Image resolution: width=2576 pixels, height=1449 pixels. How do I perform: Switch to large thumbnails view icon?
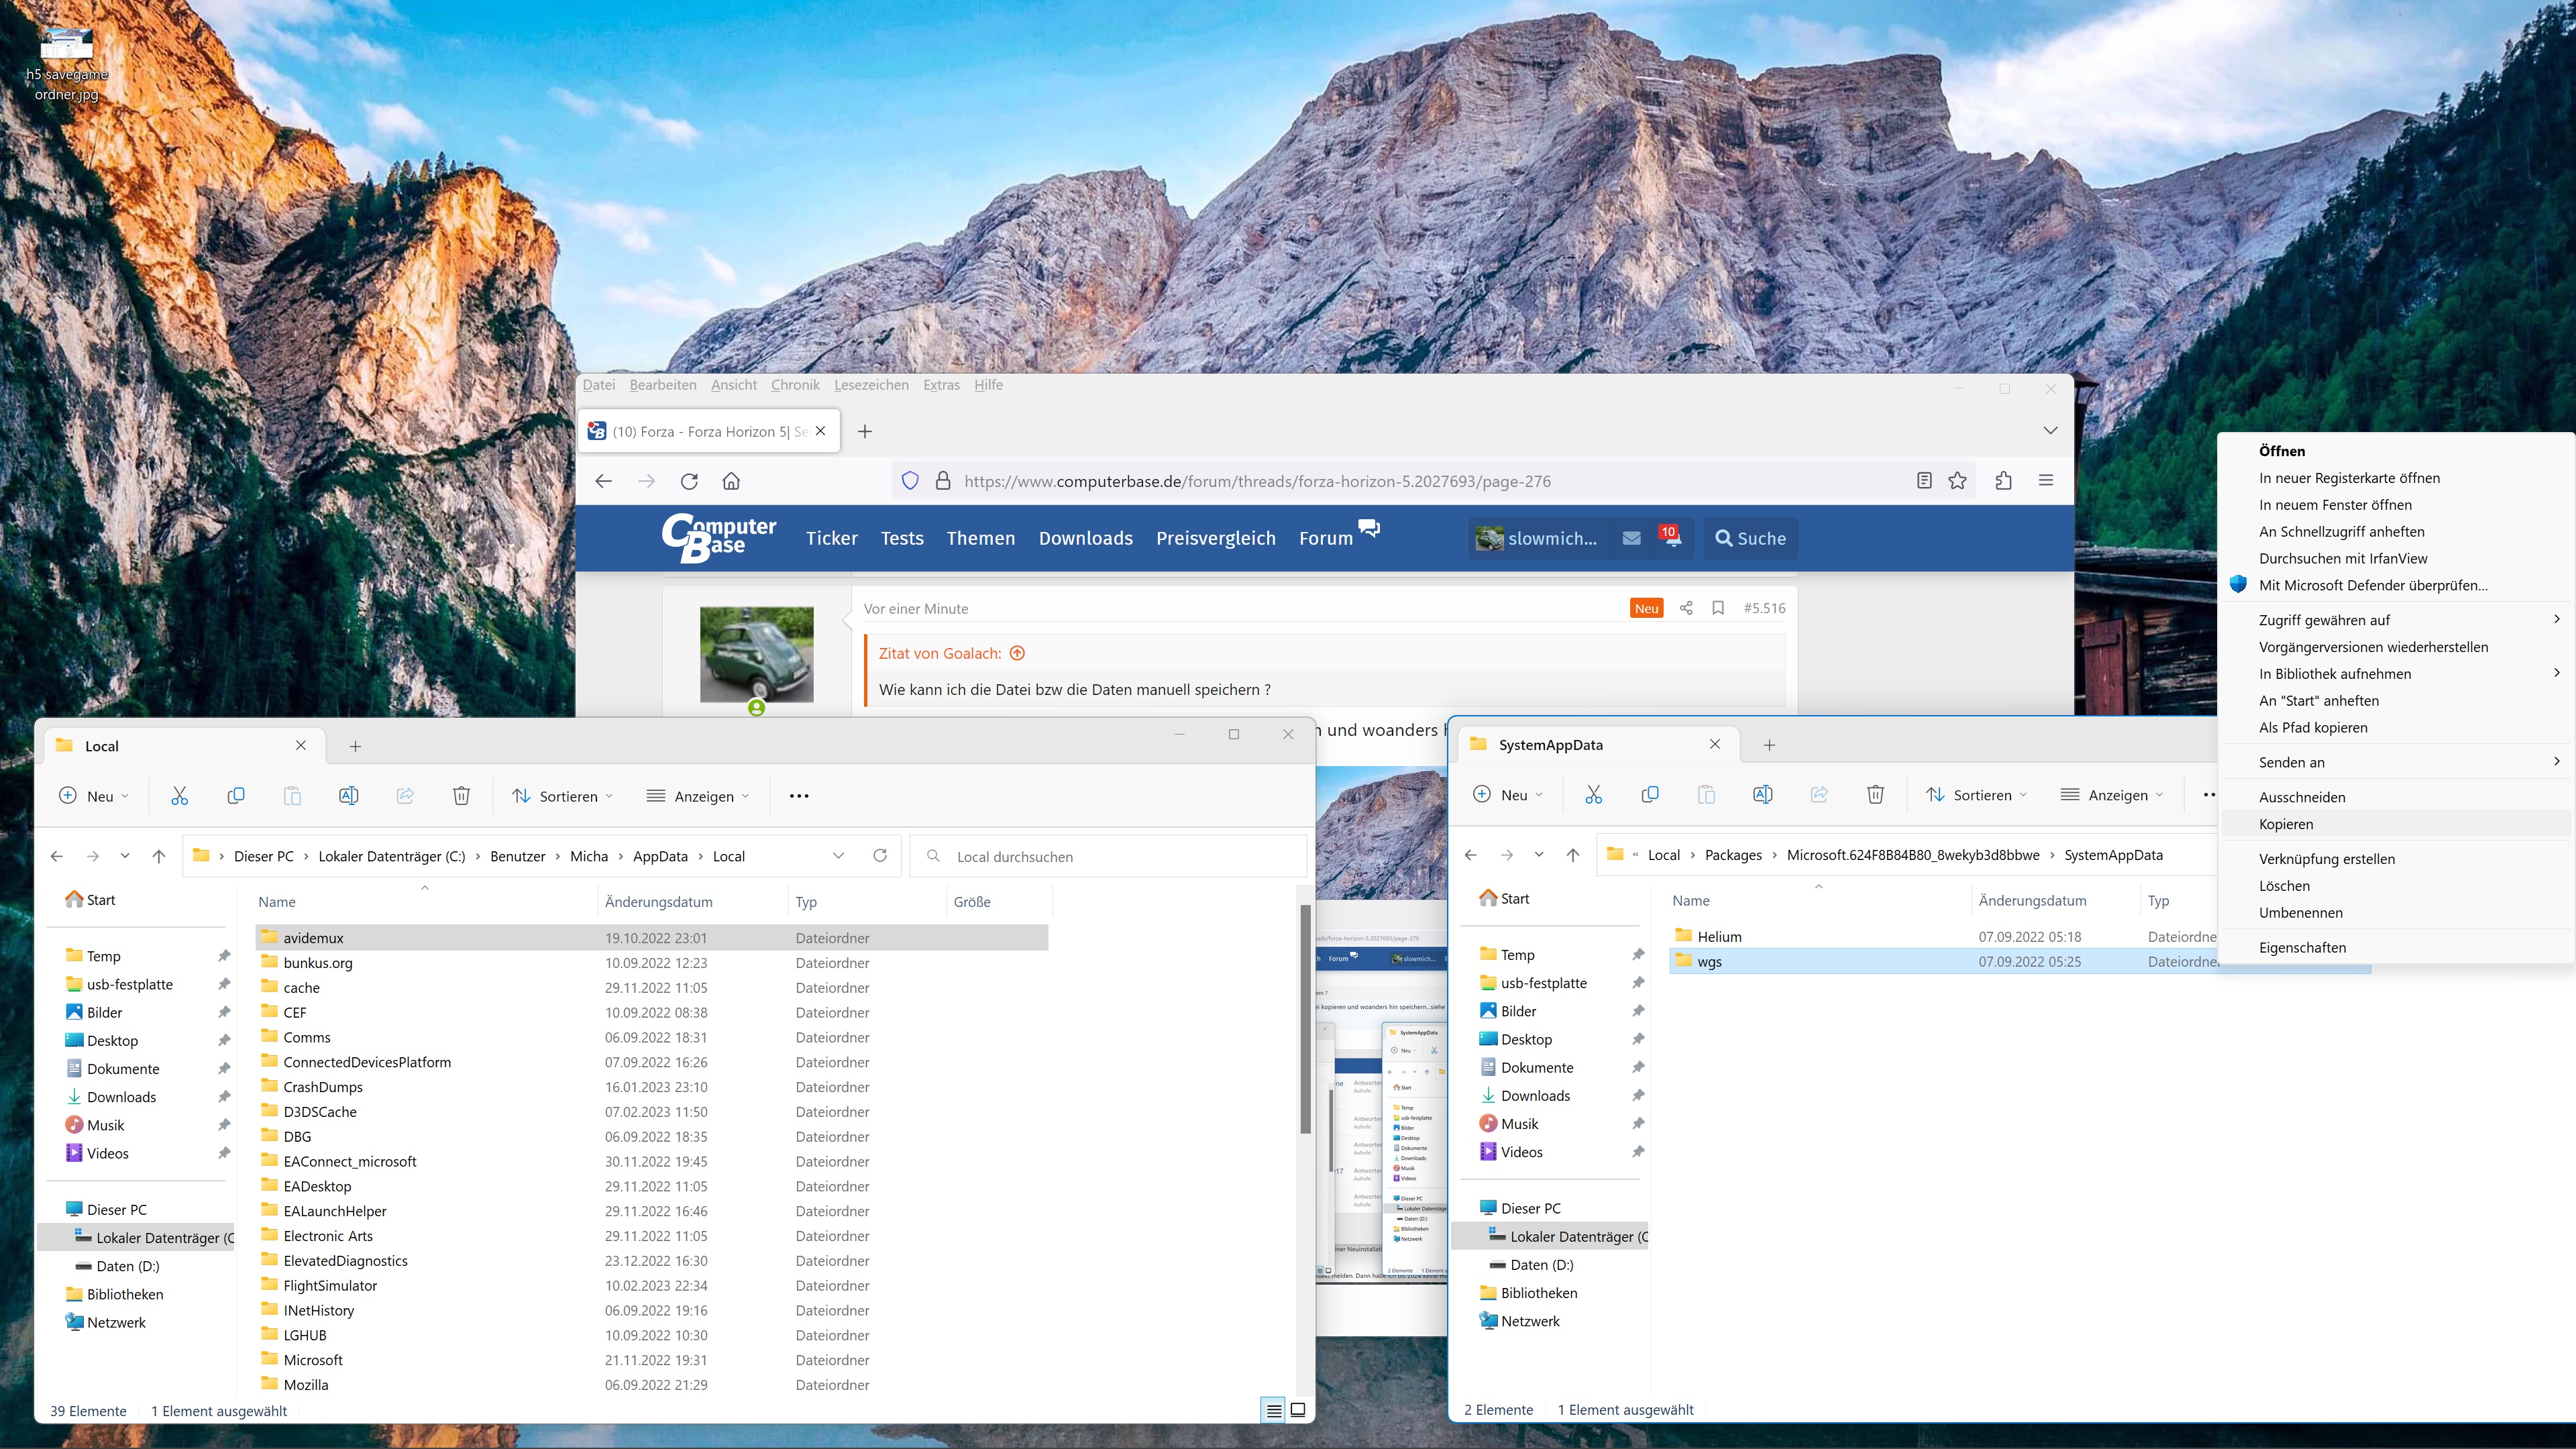1298,1410
